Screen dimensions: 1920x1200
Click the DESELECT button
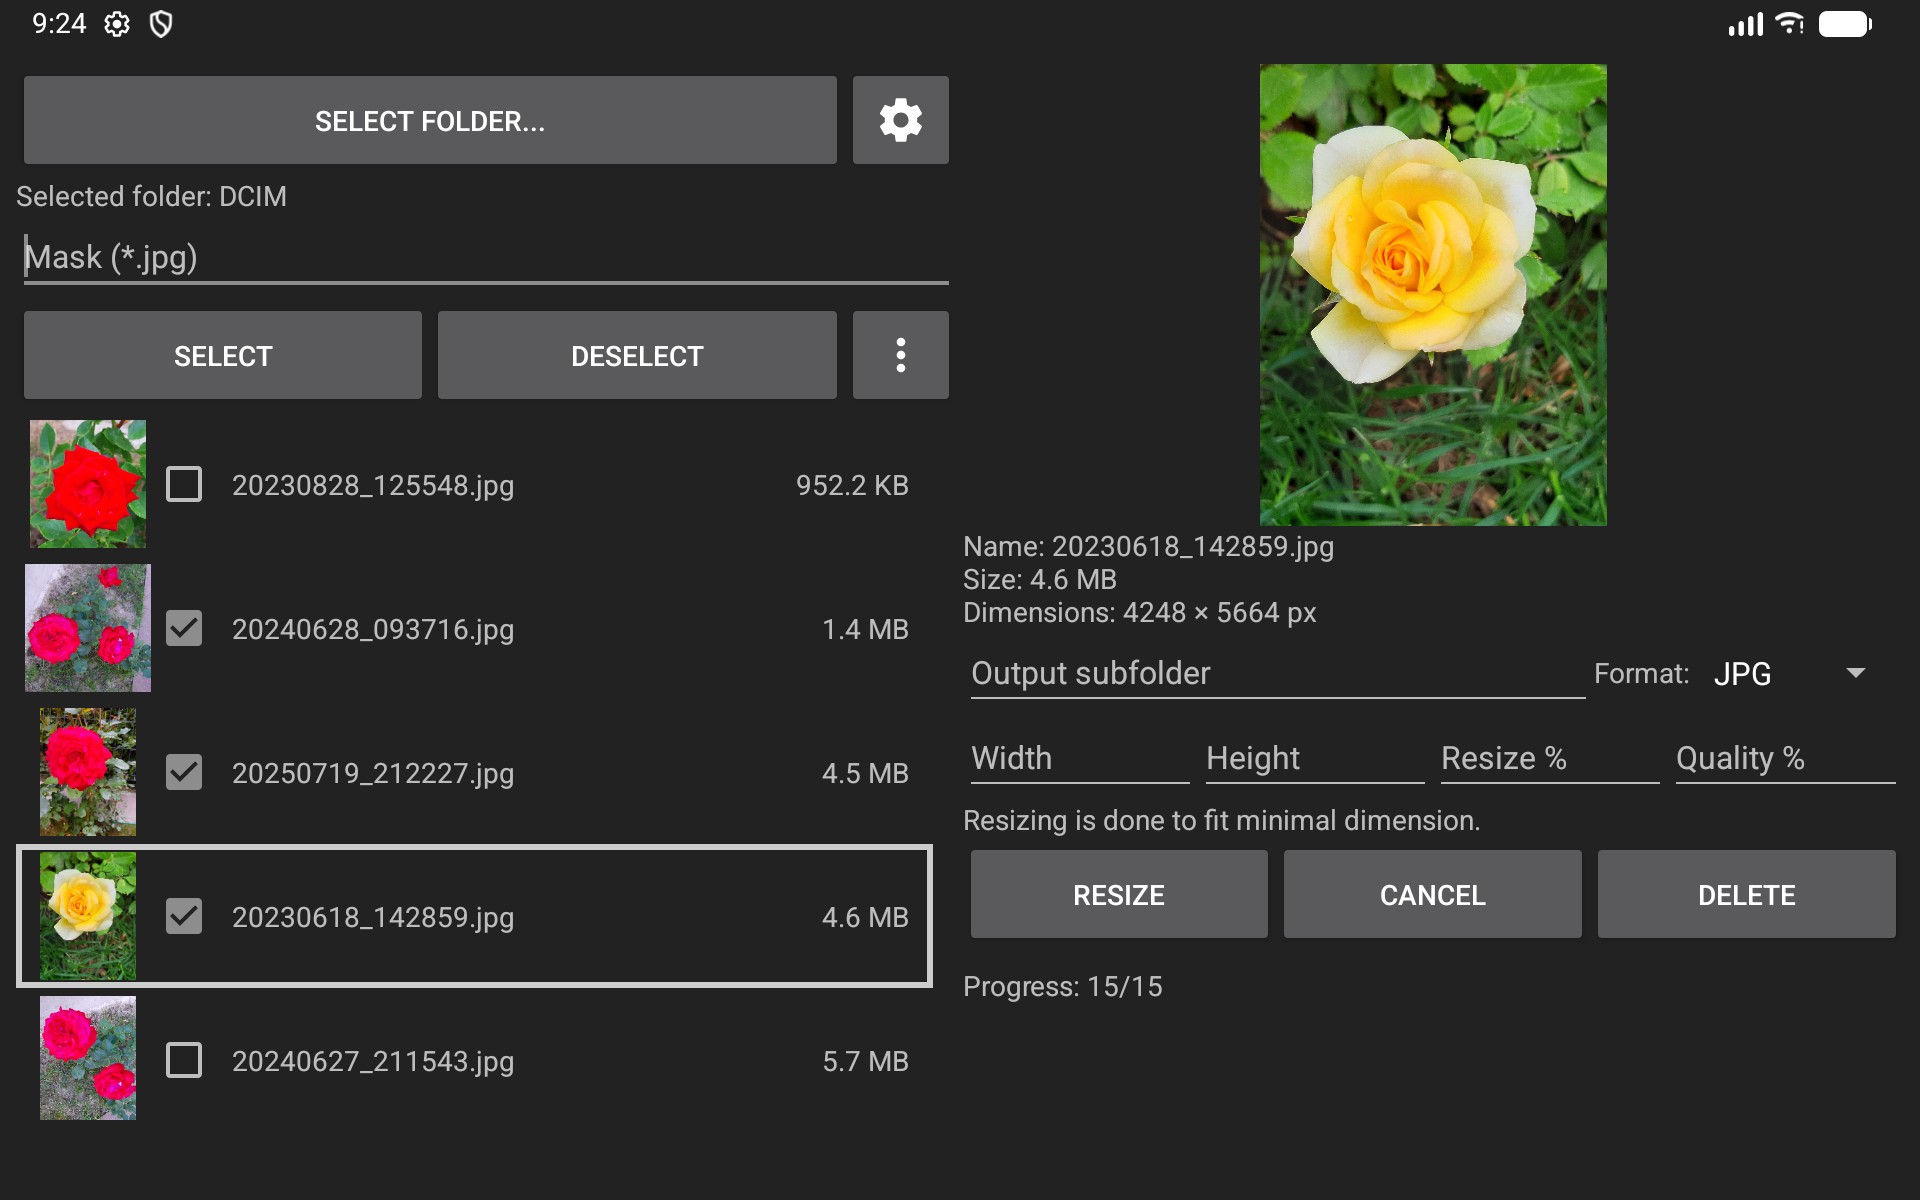coord(637,356)
